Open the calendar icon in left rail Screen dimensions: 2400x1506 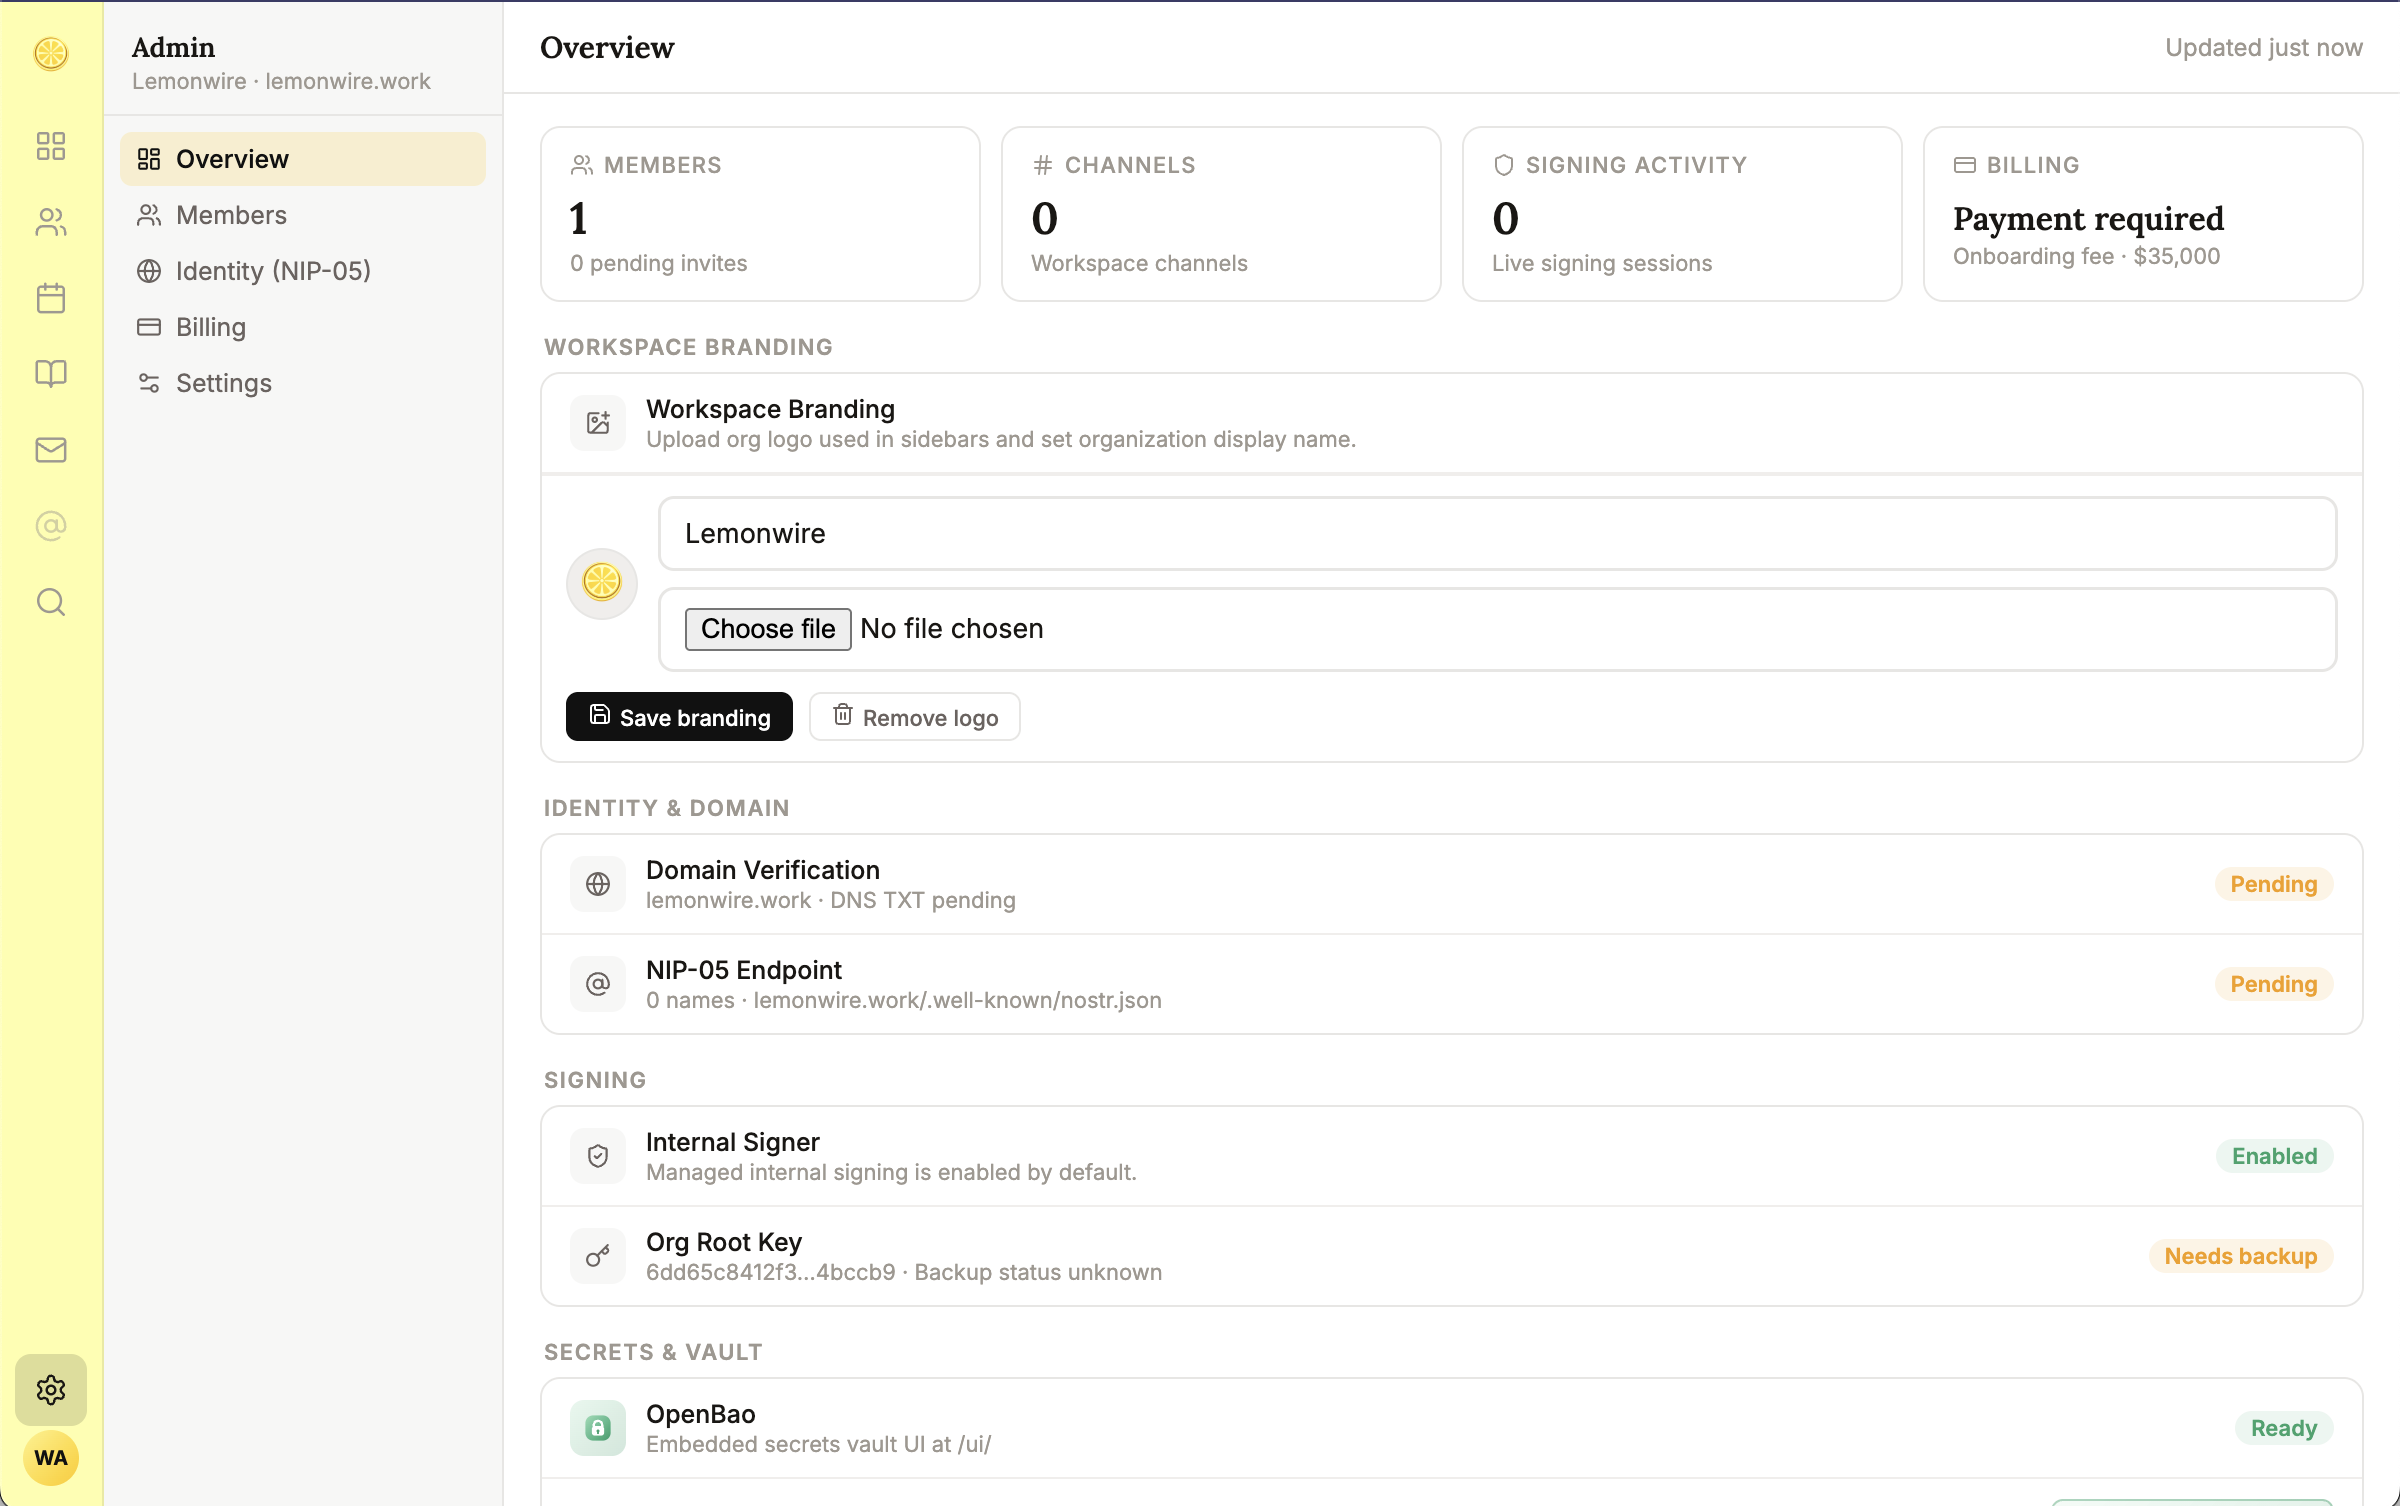[51, 298]
